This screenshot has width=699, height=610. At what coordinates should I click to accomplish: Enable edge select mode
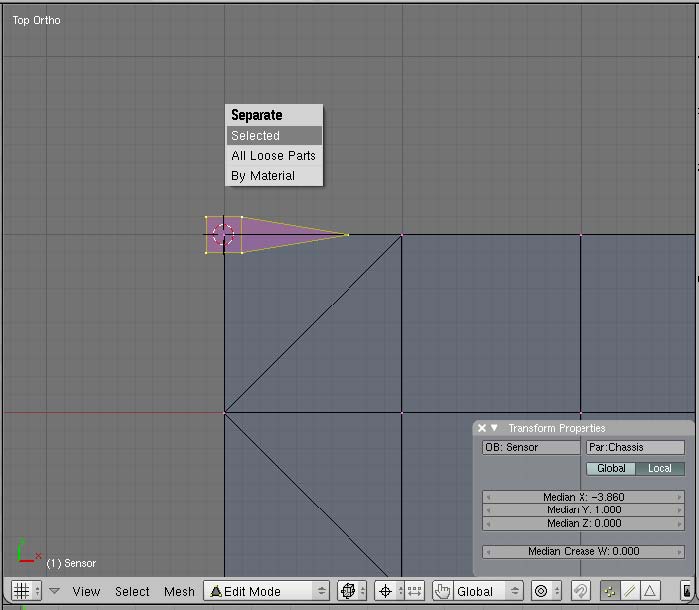click(630, 591)
